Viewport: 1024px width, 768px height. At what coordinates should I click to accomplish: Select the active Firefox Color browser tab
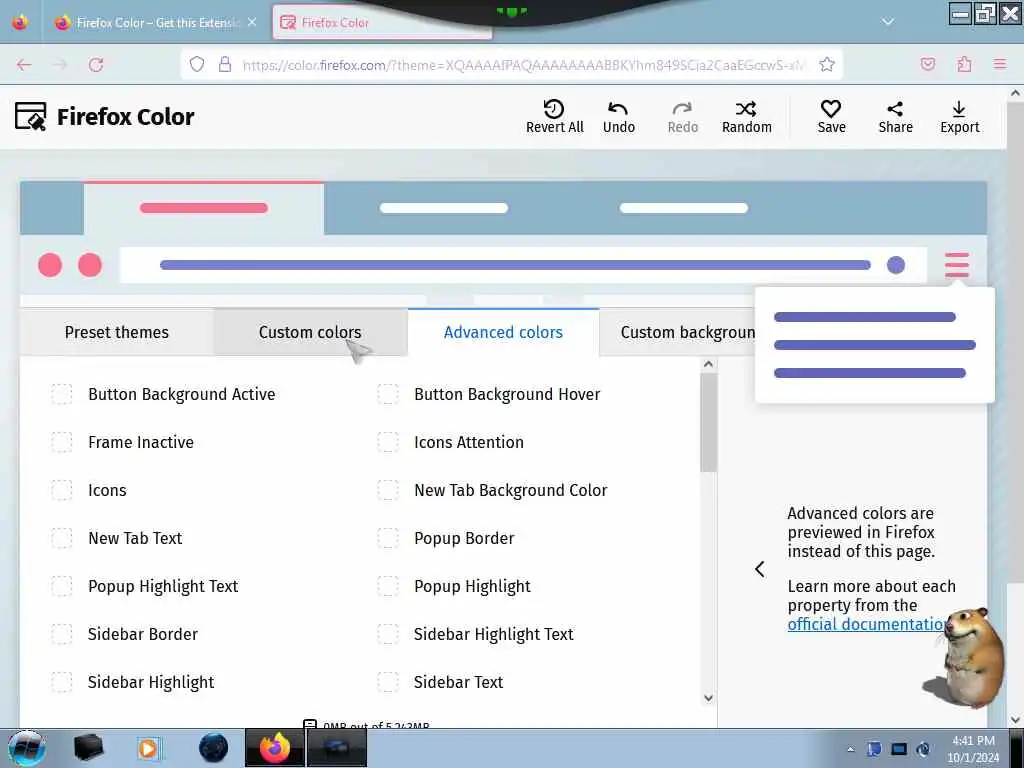coord(382,22)
